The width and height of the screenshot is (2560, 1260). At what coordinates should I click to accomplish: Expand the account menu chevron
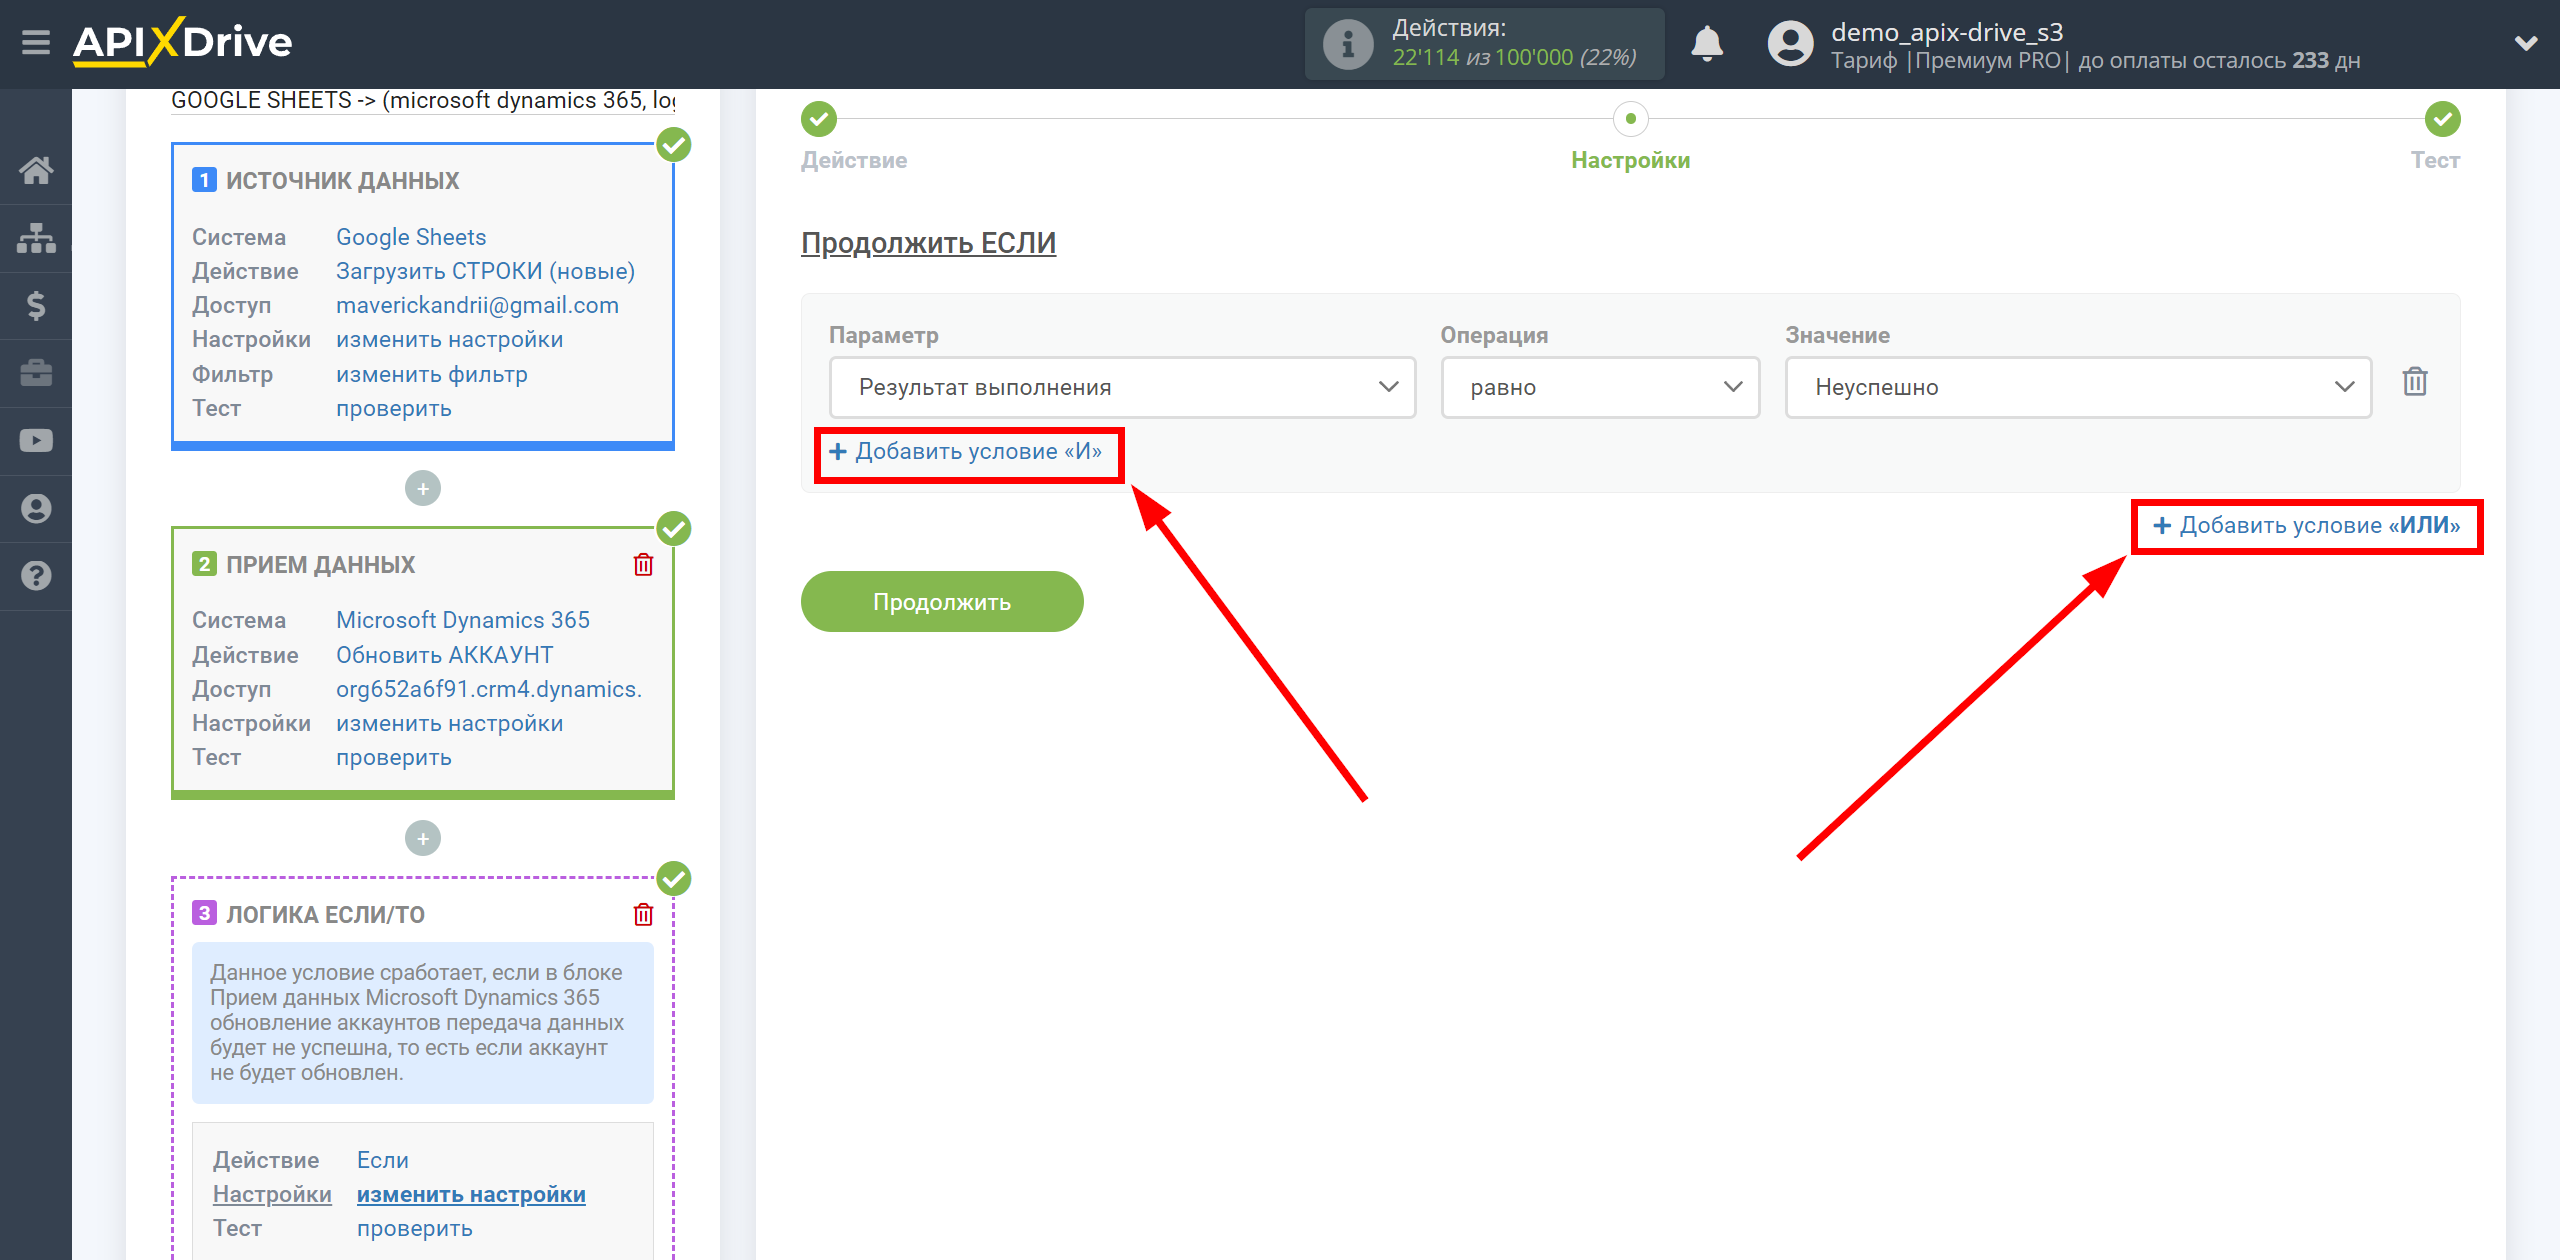pyautogui.click(x=2526, y=43)
